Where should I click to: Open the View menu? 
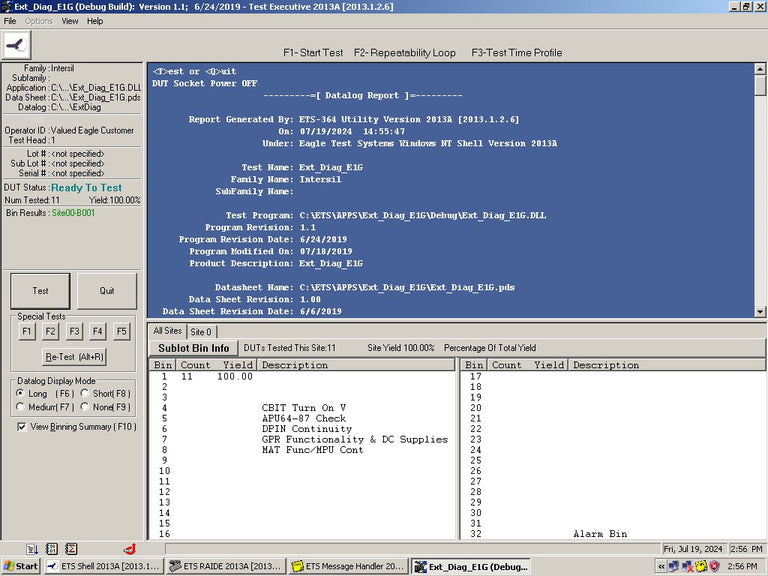pos(70,21)
